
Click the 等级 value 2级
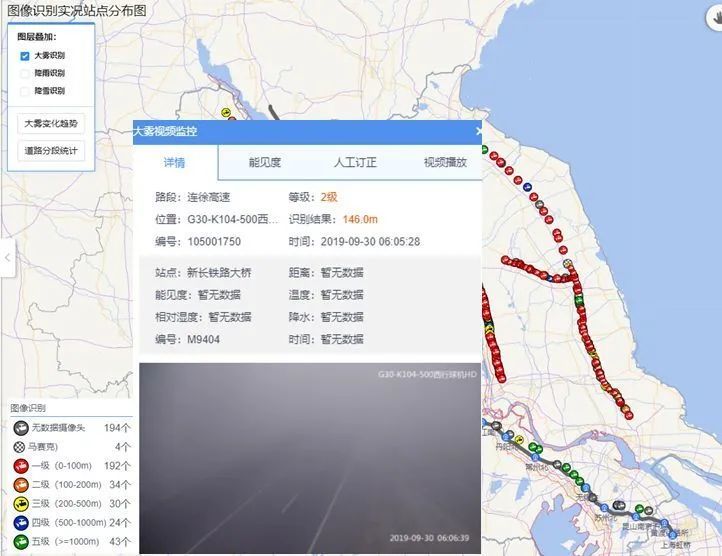[x=329, y=197]
